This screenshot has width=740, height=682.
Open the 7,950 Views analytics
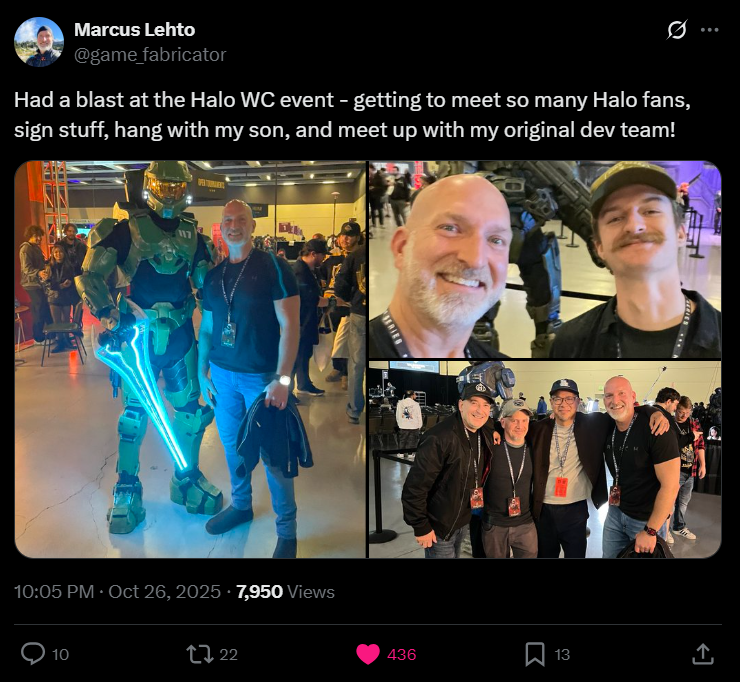(x=285, y=591)
